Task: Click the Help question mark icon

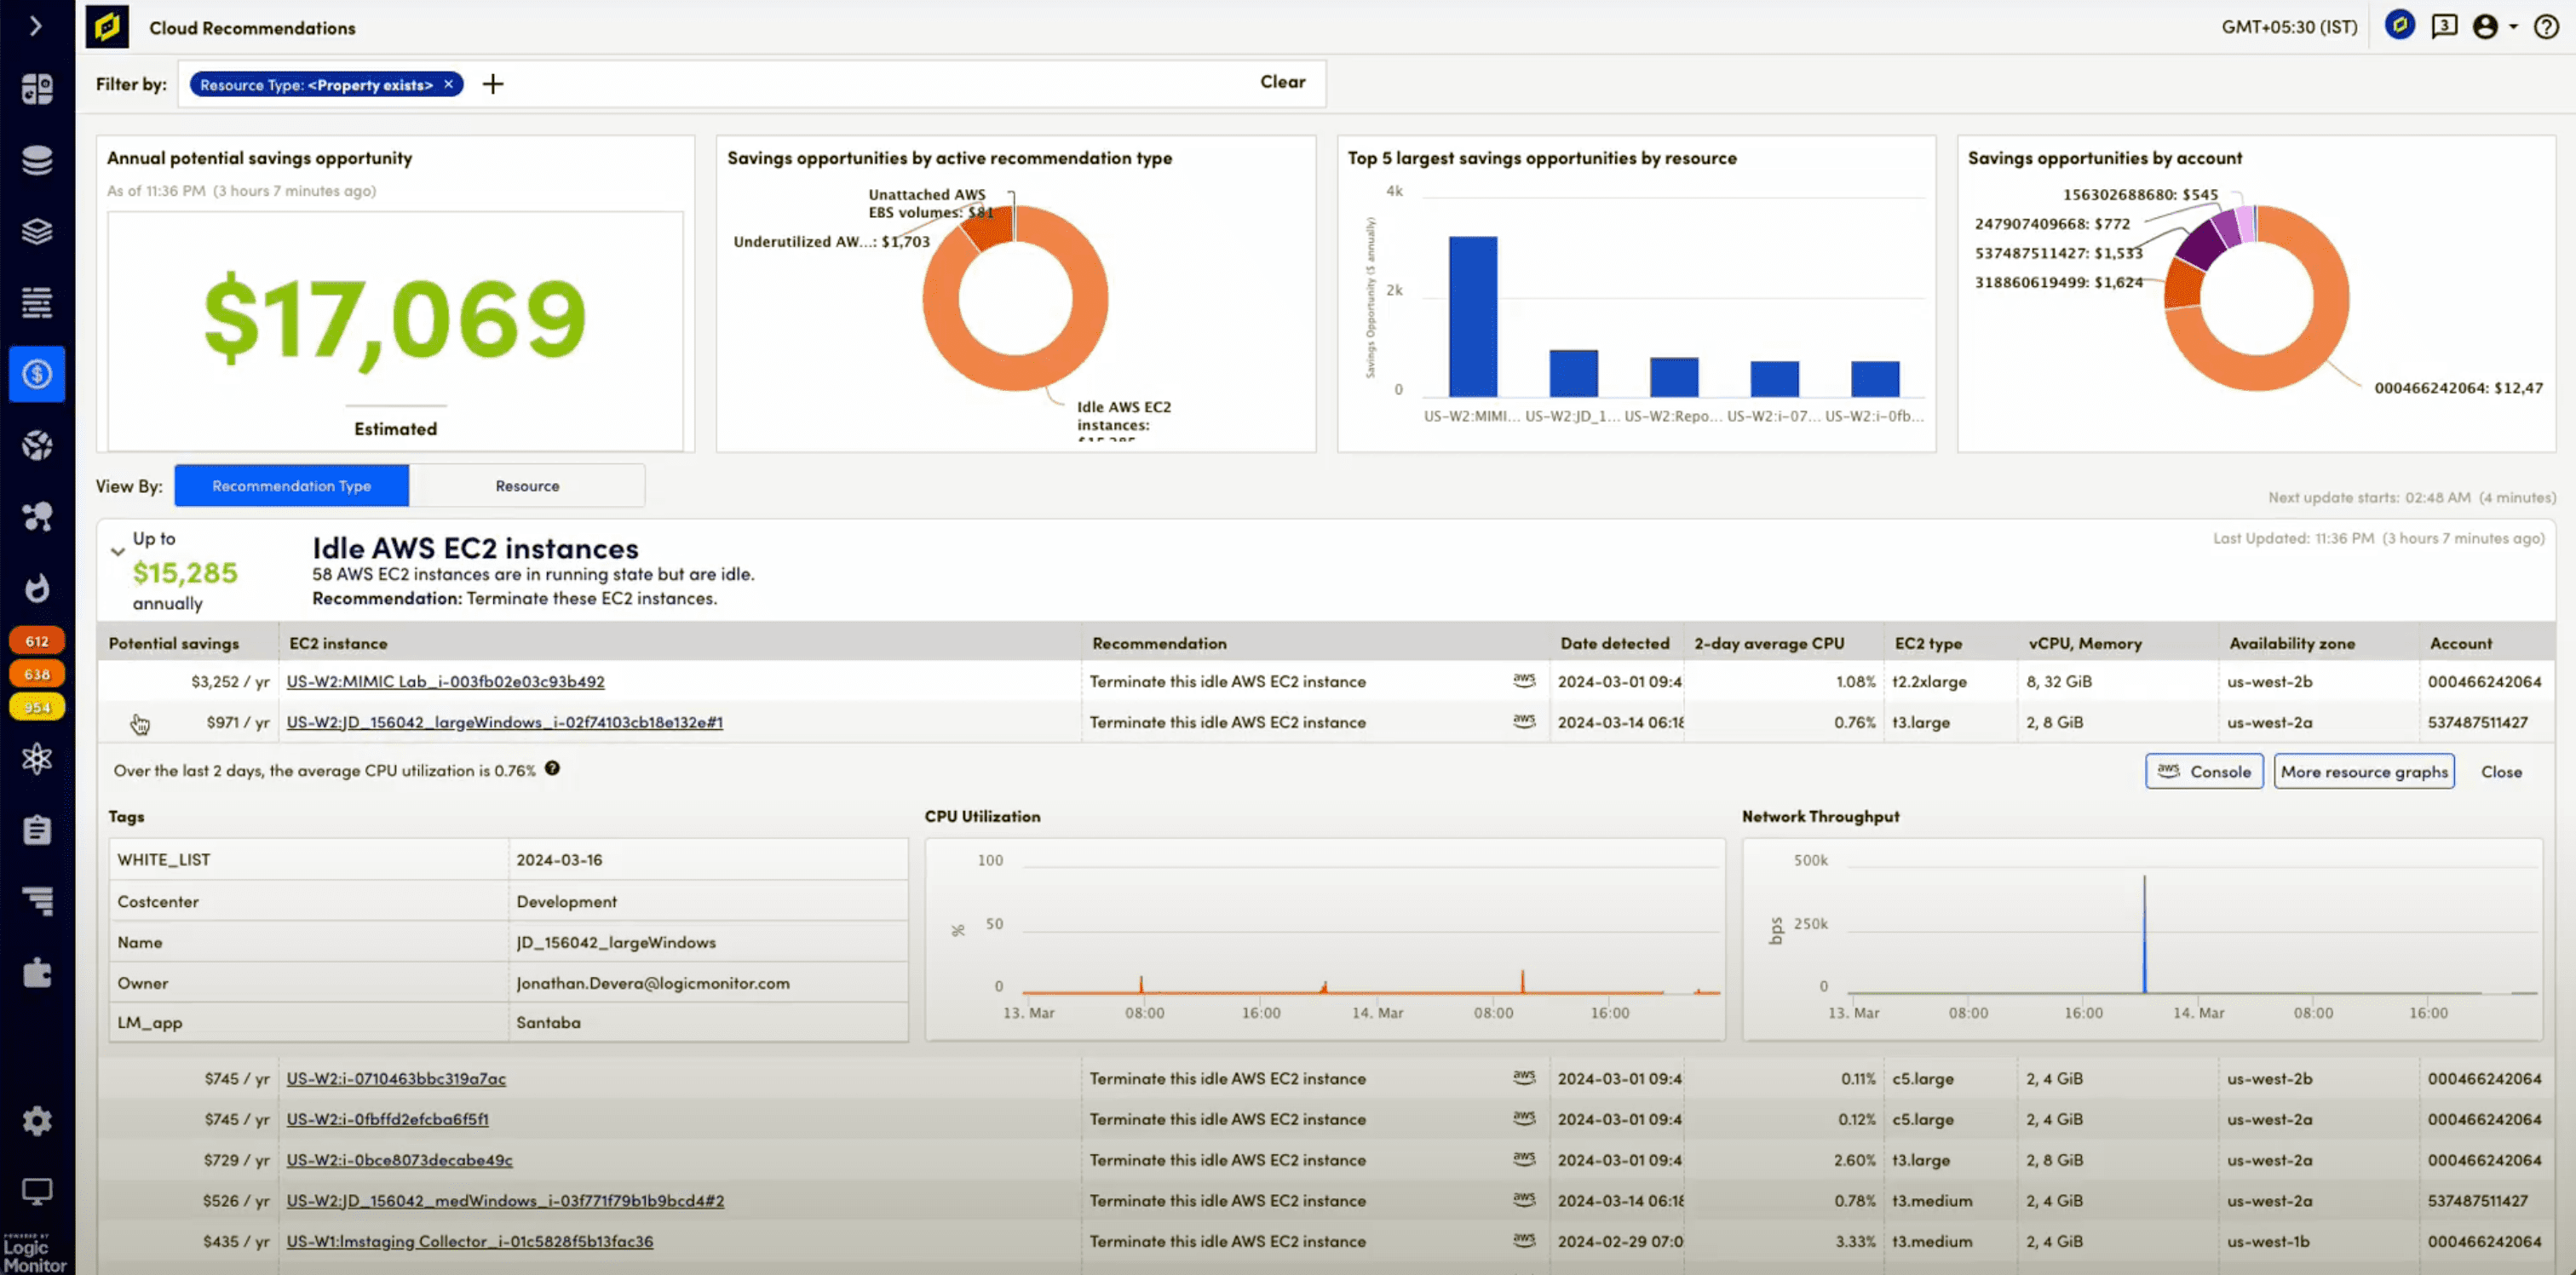Action: (2545, 27)
